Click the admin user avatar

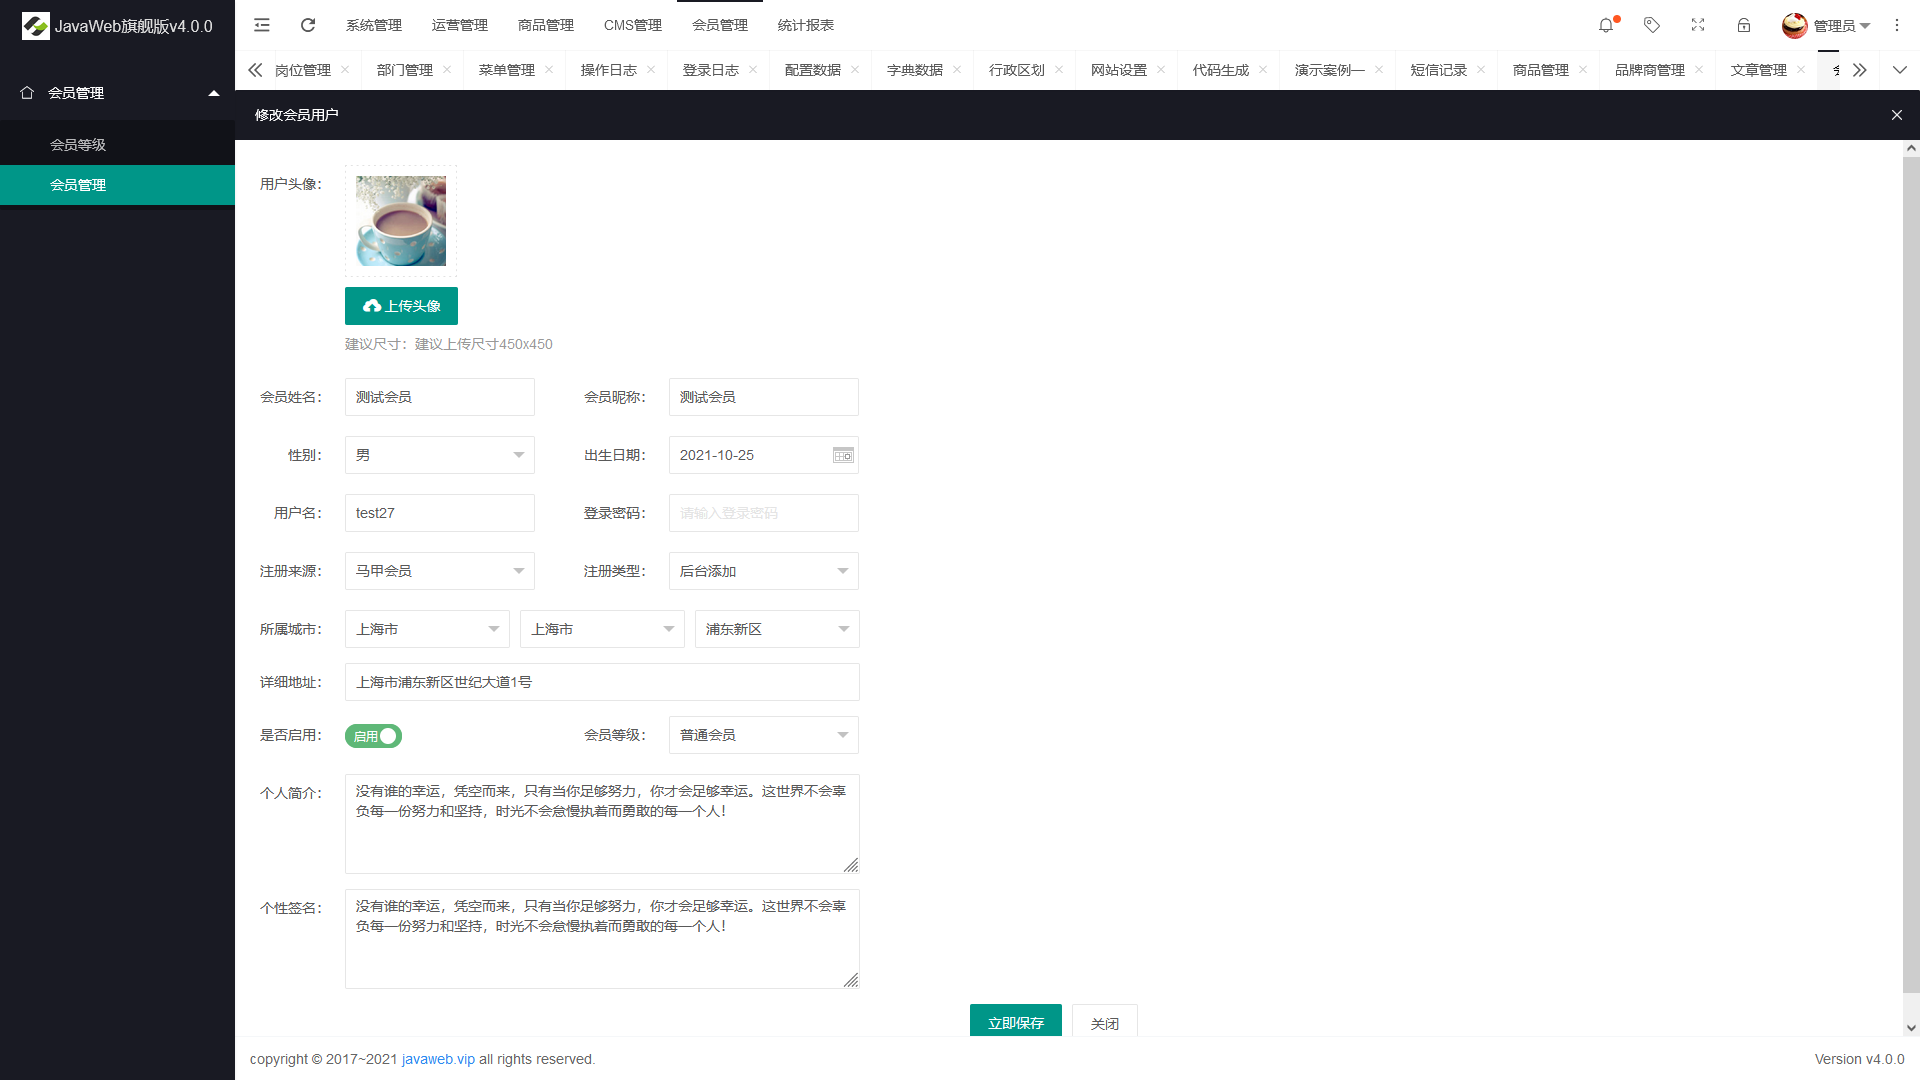point(1795,25)
